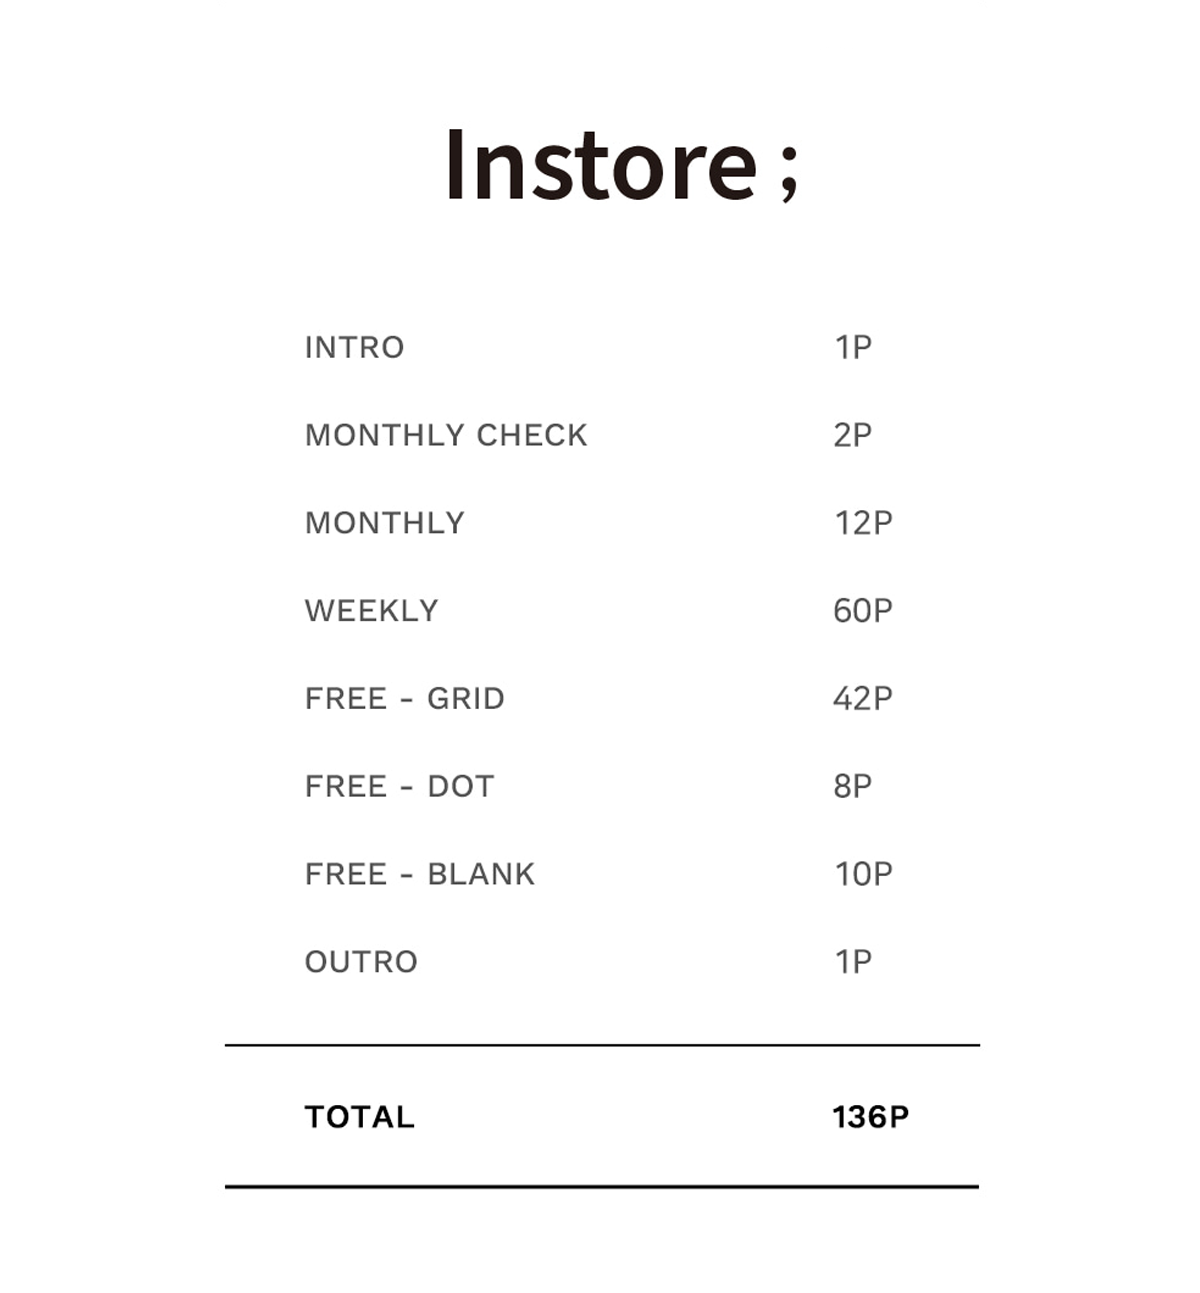Select the INTRO row label

(x=354, y=347)
